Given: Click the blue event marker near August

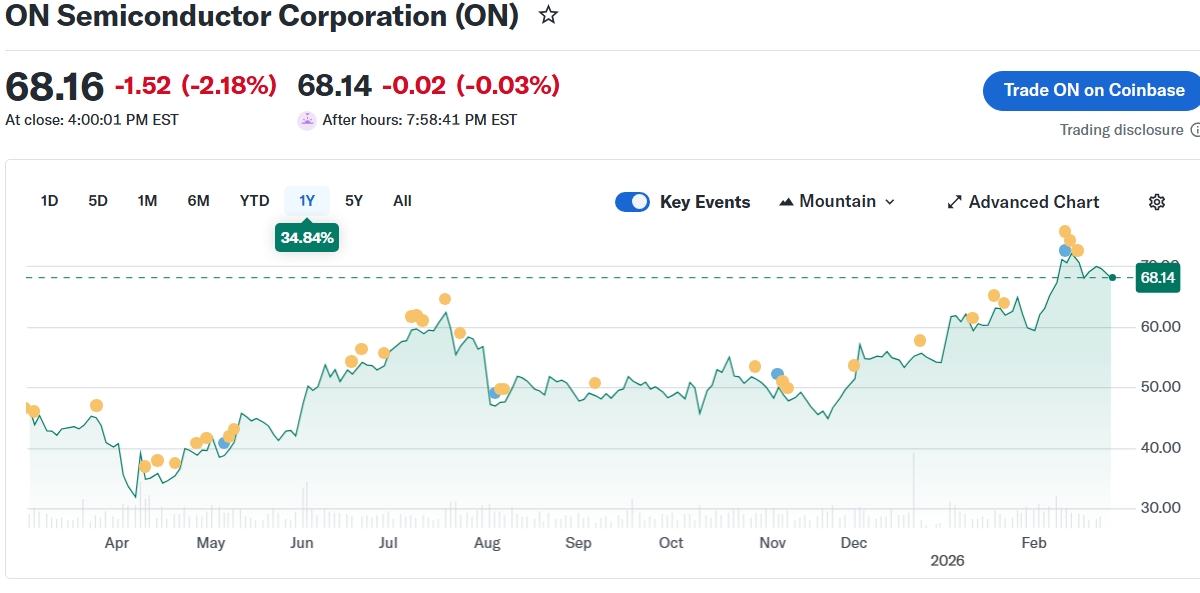Looking at the screenshot, I should pyautogui.click(x=495, y=393).
